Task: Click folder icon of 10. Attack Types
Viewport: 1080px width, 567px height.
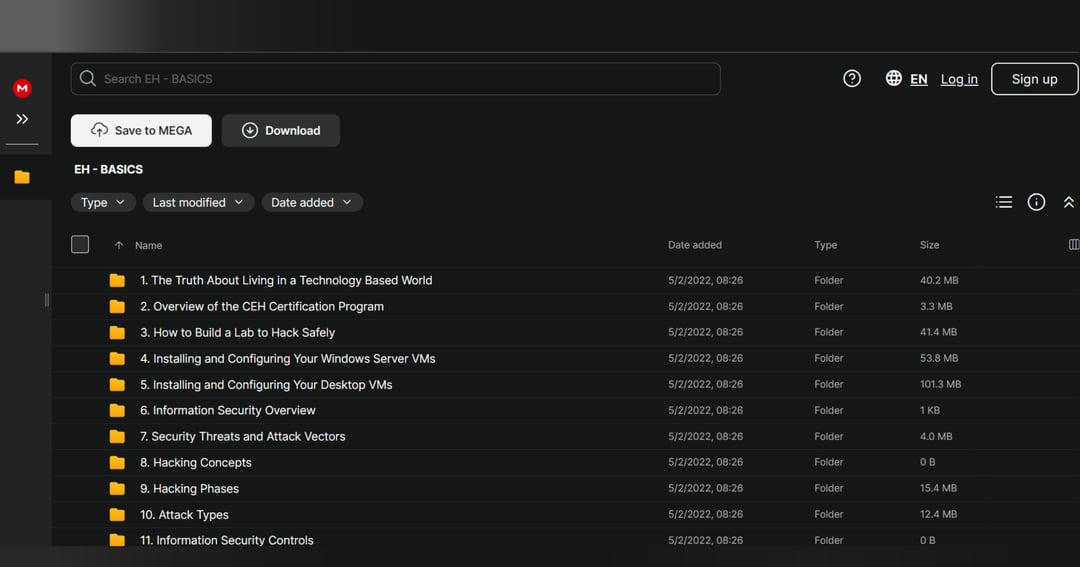Action: [117, 515]
